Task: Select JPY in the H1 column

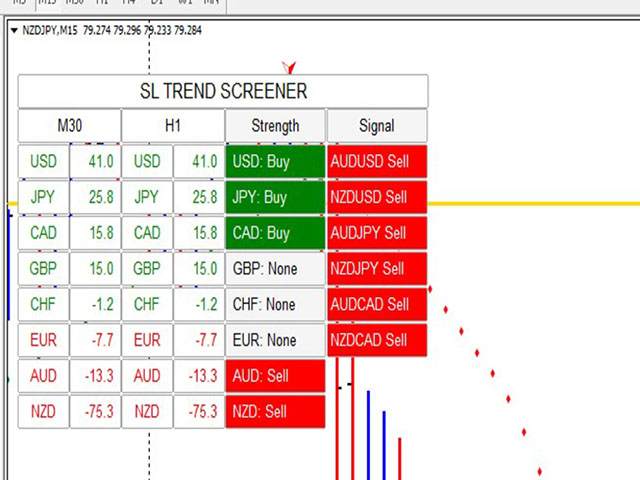Action: 147,197
